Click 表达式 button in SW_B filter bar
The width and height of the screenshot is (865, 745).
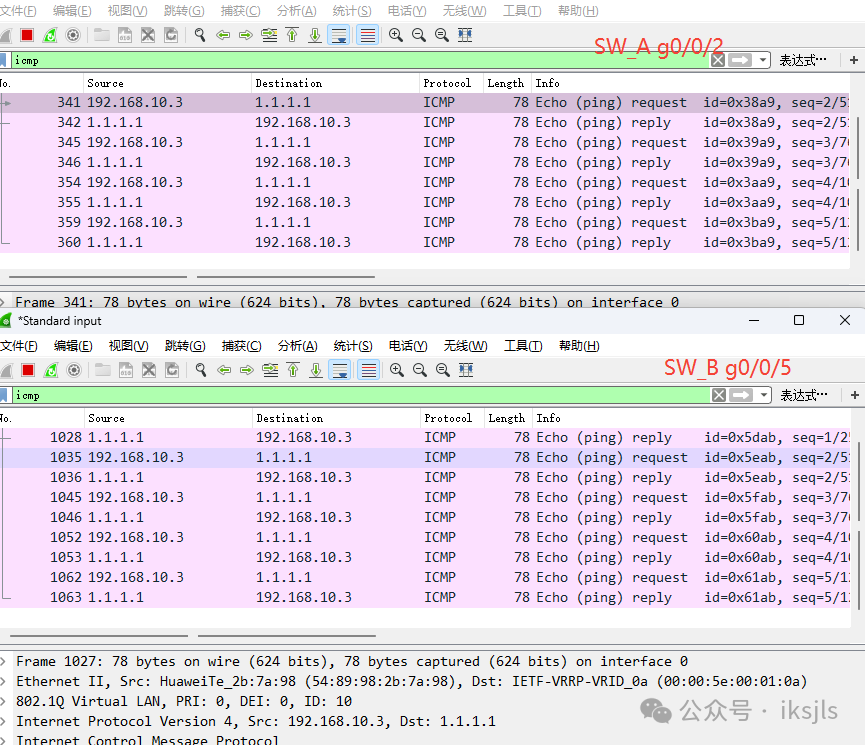[804, 395]
